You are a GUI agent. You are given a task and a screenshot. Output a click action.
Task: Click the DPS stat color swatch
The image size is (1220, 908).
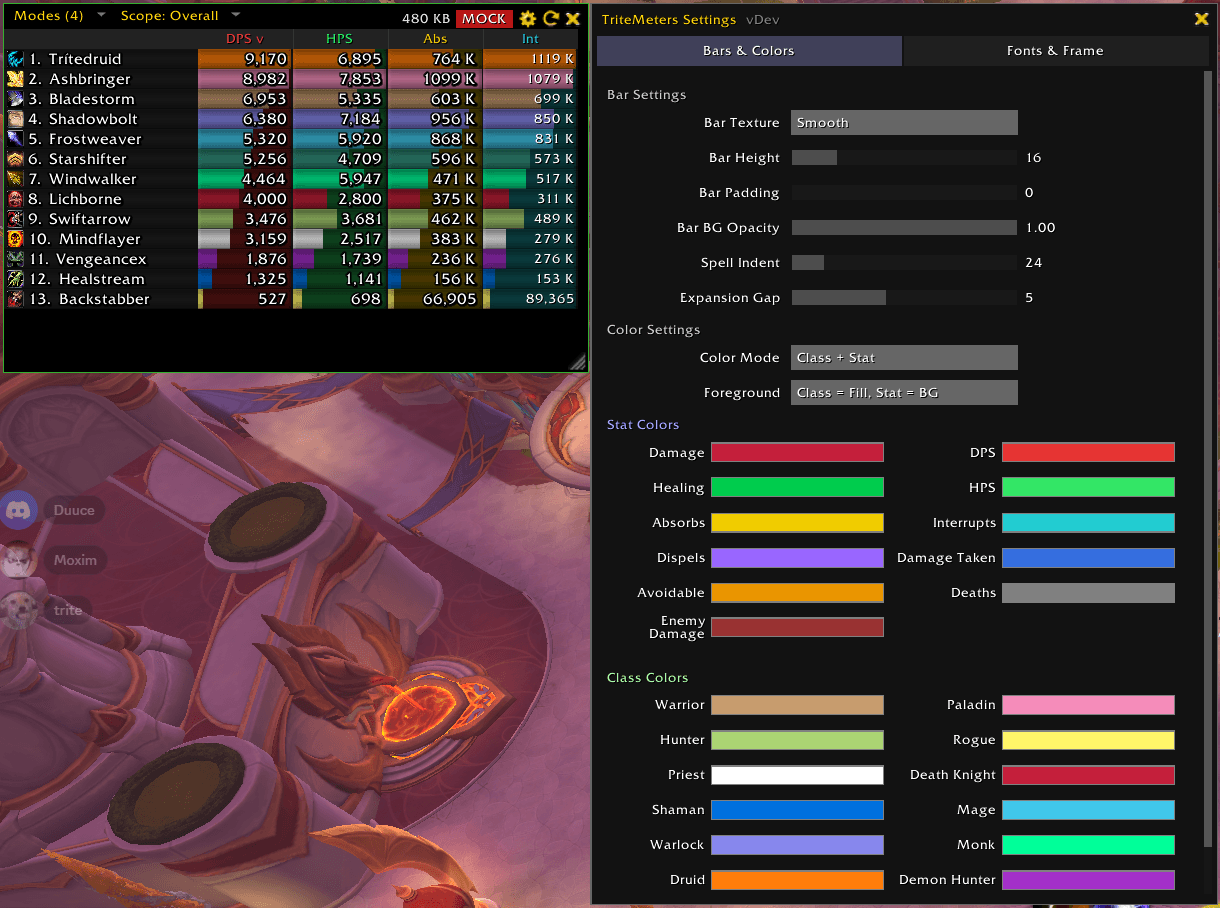coord(1088,453)
